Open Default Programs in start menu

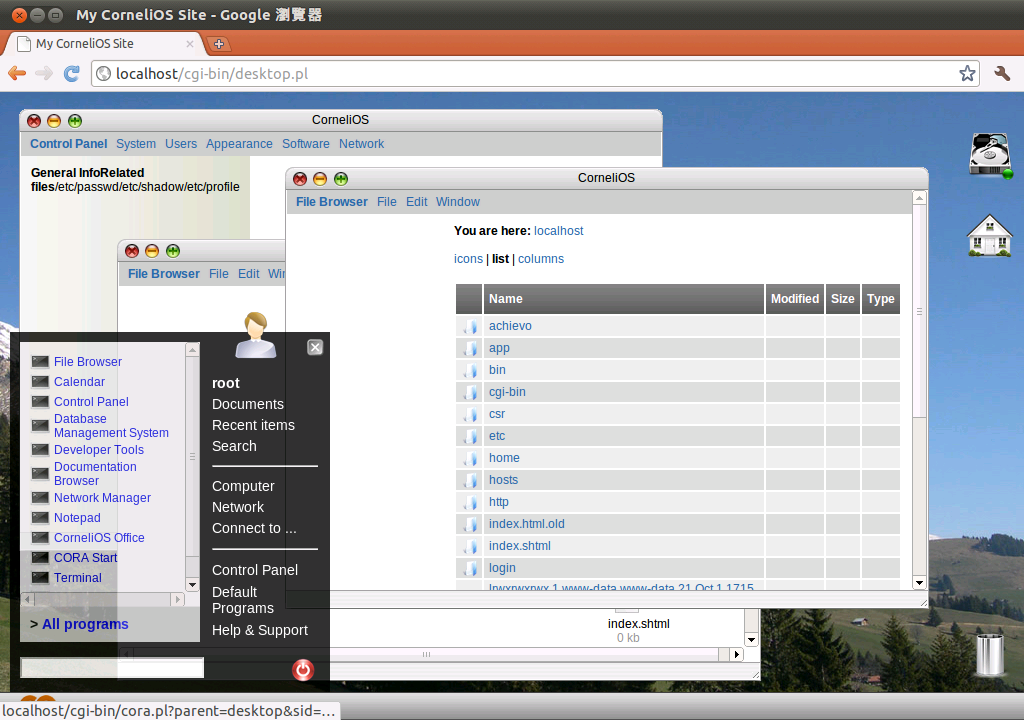coord(243,600)
